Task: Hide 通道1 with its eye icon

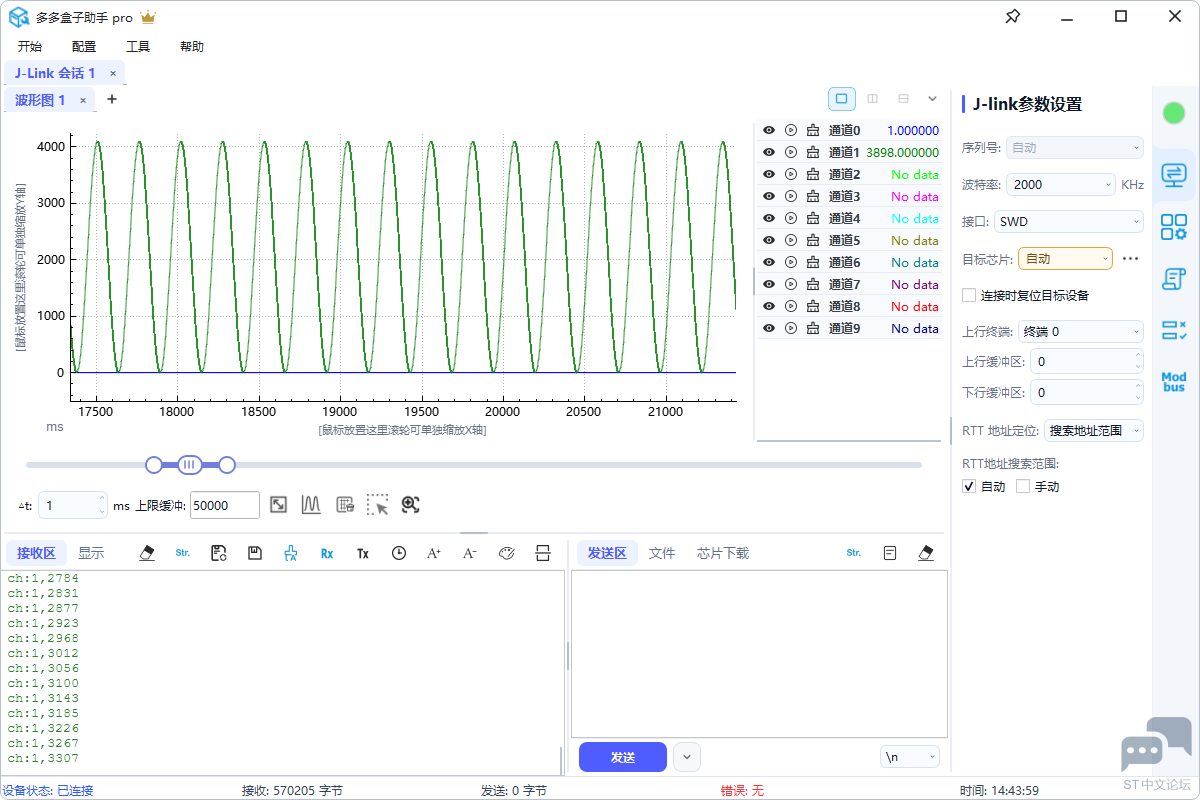Action: coord(769,152)
